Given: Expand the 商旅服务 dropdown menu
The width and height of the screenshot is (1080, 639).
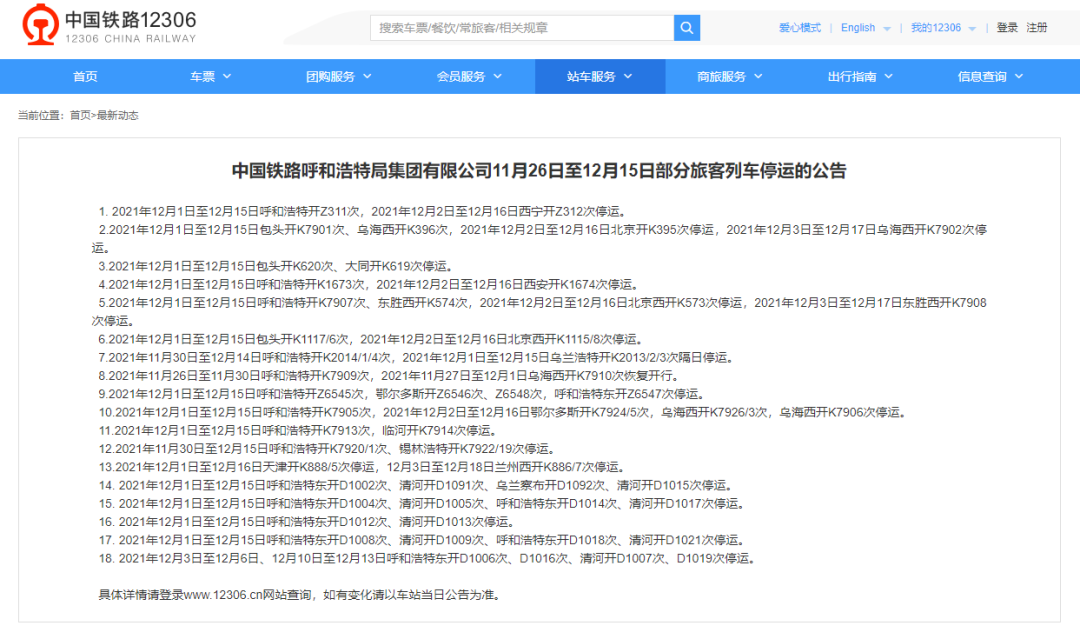Looking at the screenshot, I should pos(729,75).
